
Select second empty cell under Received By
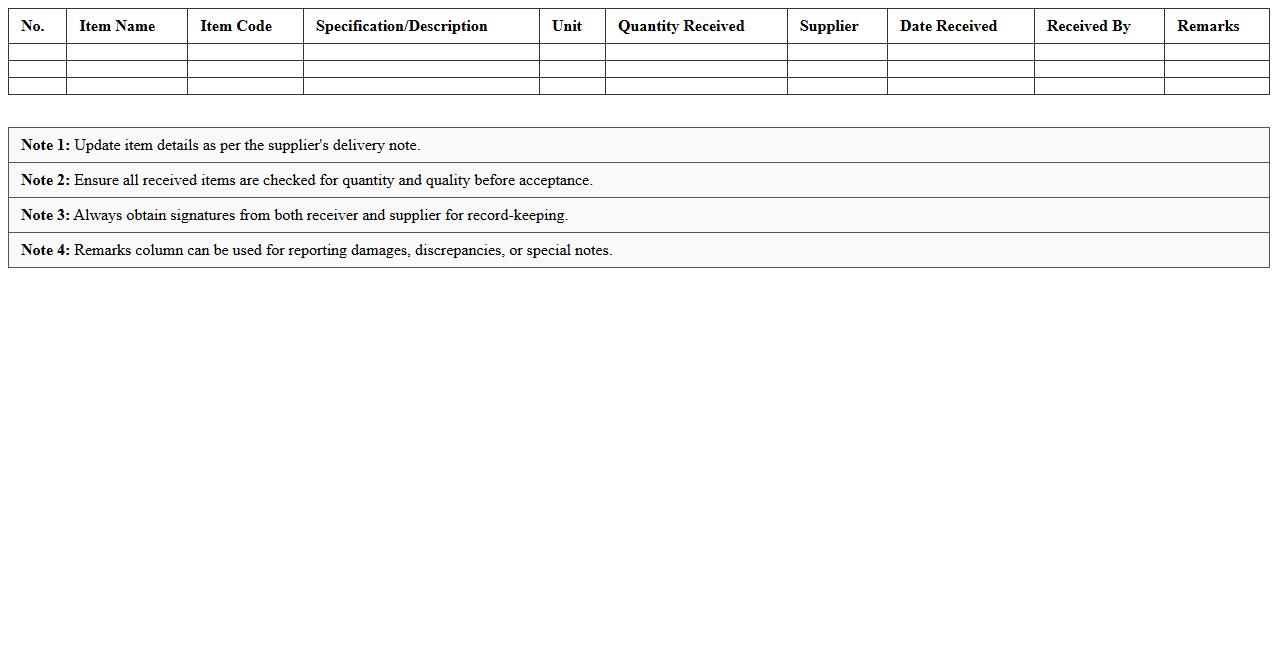tap(1099, 69)
